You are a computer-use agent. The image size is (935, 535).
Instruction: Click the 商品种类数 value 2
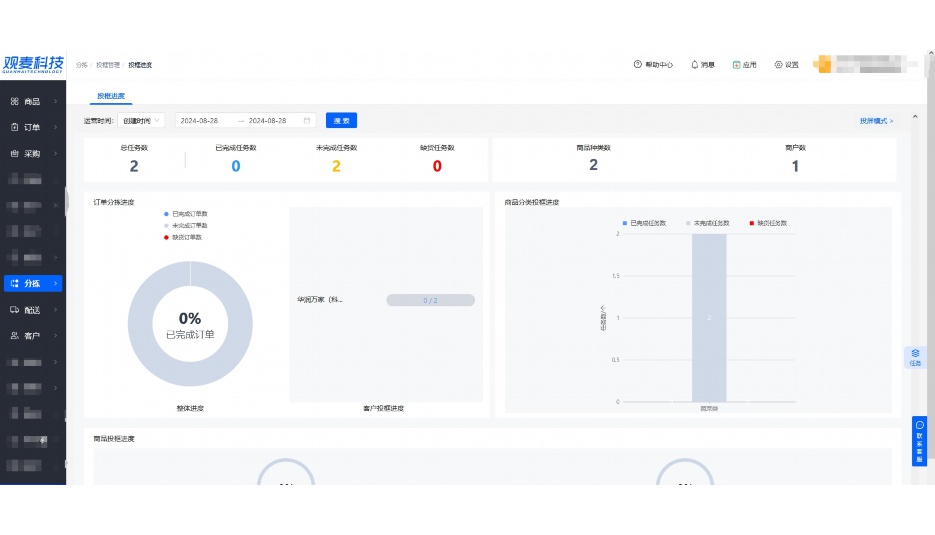(x=593, y=165)
